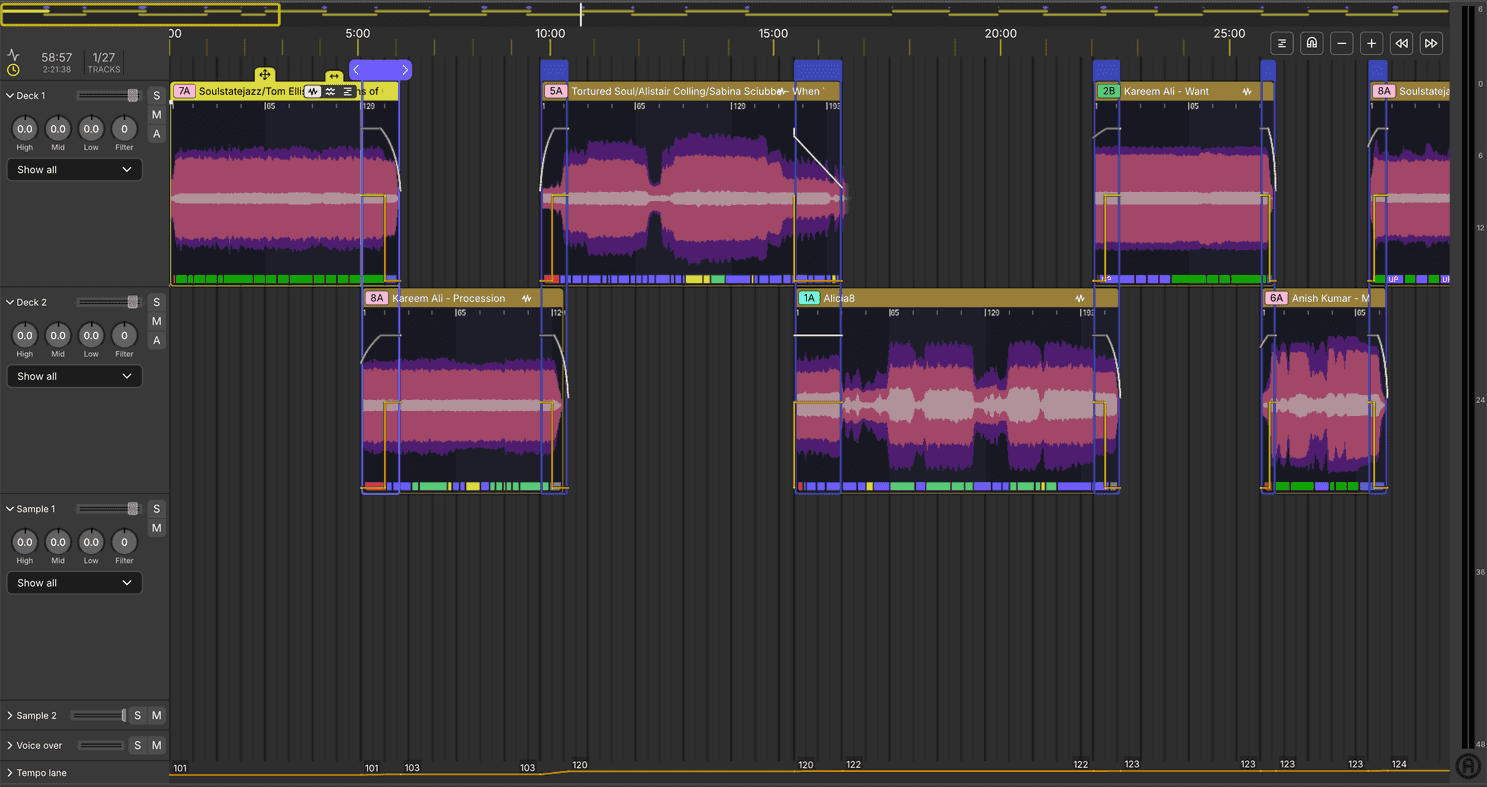Viewport: 1487px width, 787px height.
Task: Expand the Voice over lane
Action: [10, 745]
